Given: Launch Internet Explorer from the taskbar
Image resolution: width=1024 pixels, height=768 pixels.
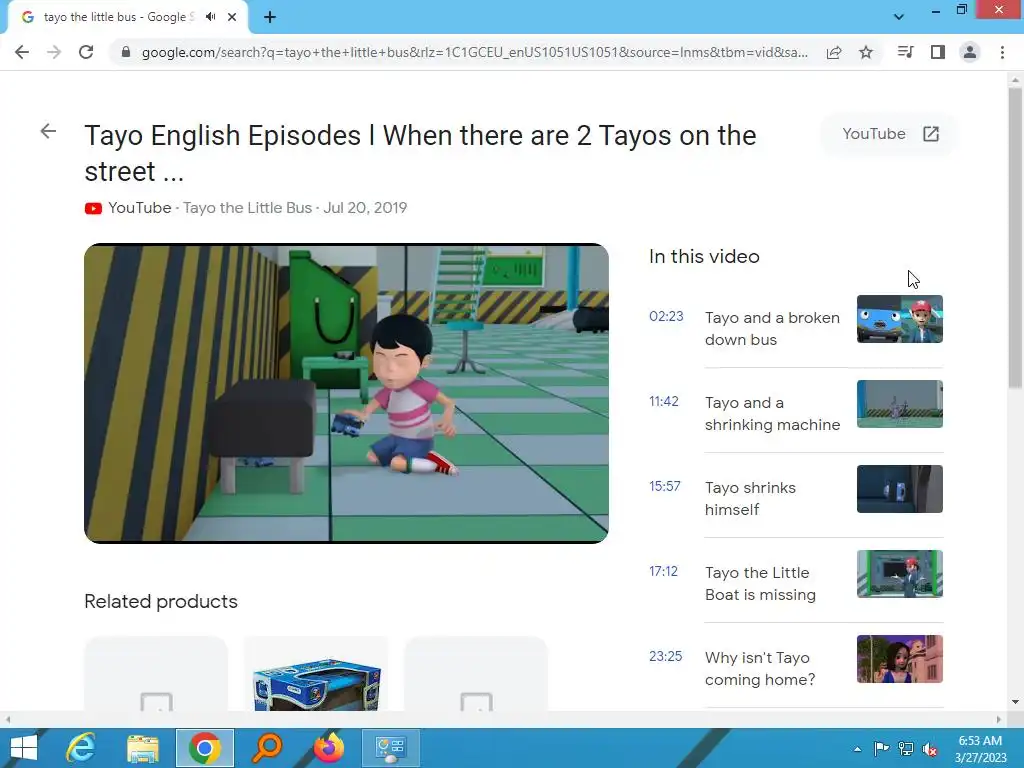Looking at the screenshot, I should point(81,748).
